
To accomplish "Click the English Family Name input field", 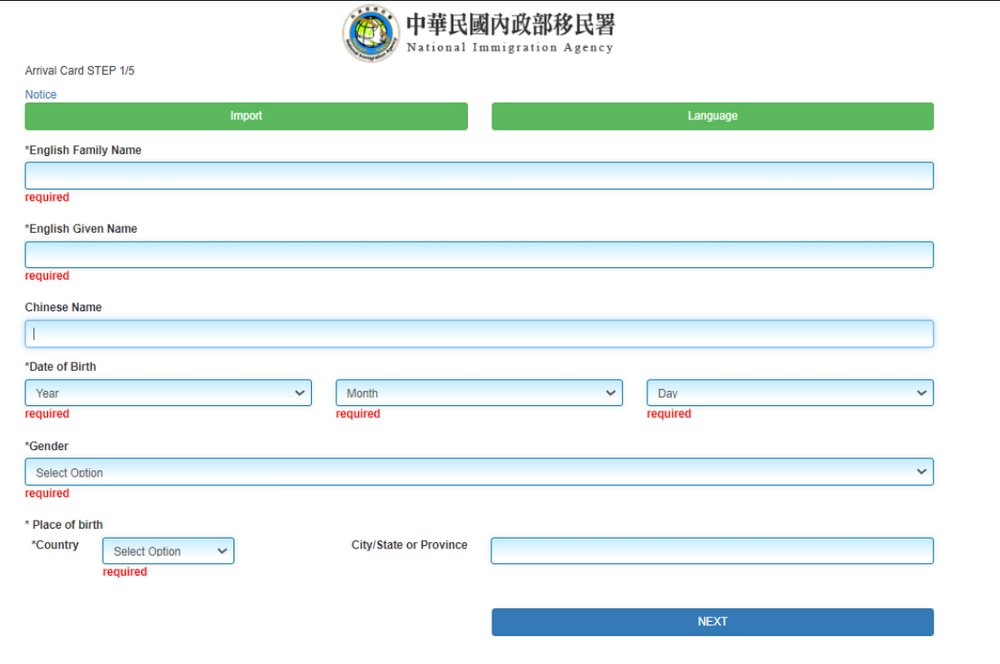I will (478, 175).
